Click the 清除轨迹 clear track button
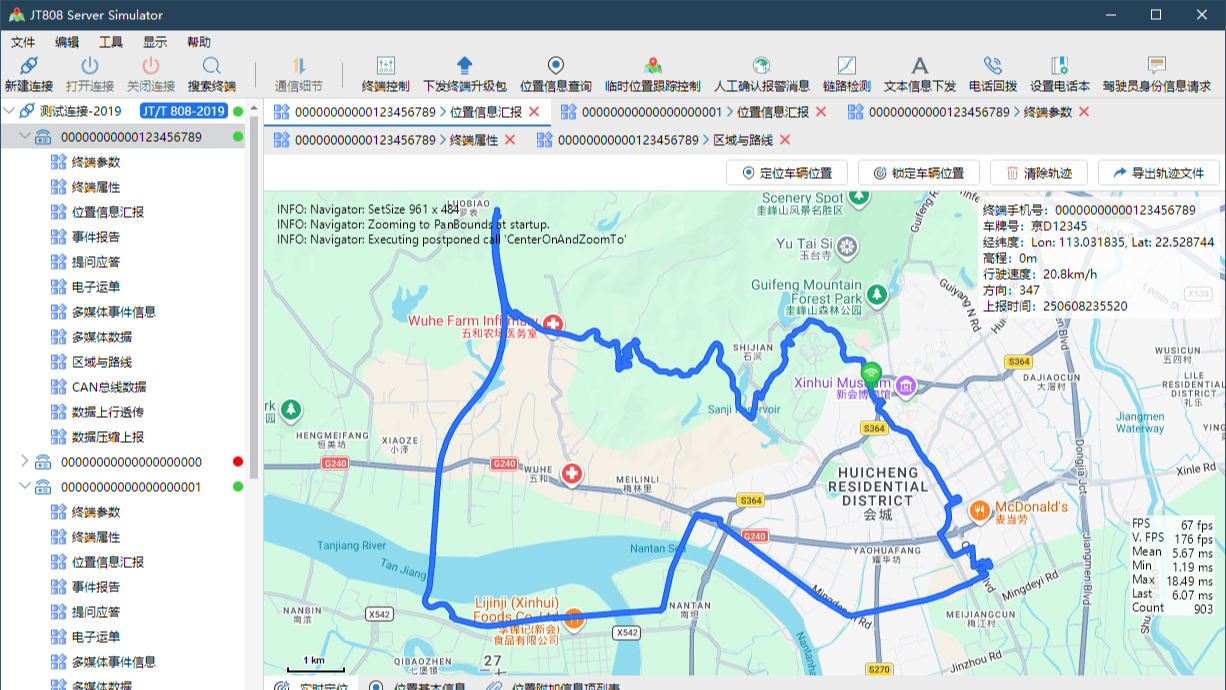Viewport: 1226px width, 690px height. [1040, 173]
